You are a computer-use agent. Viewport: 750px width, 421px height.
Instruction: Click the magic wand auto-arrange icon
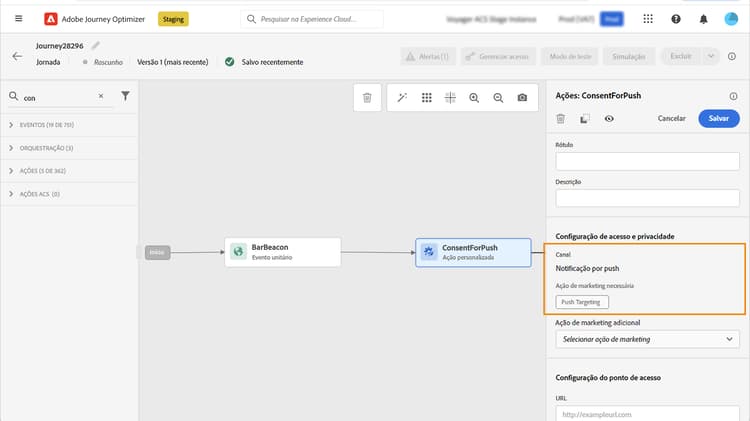coord(402,97)
